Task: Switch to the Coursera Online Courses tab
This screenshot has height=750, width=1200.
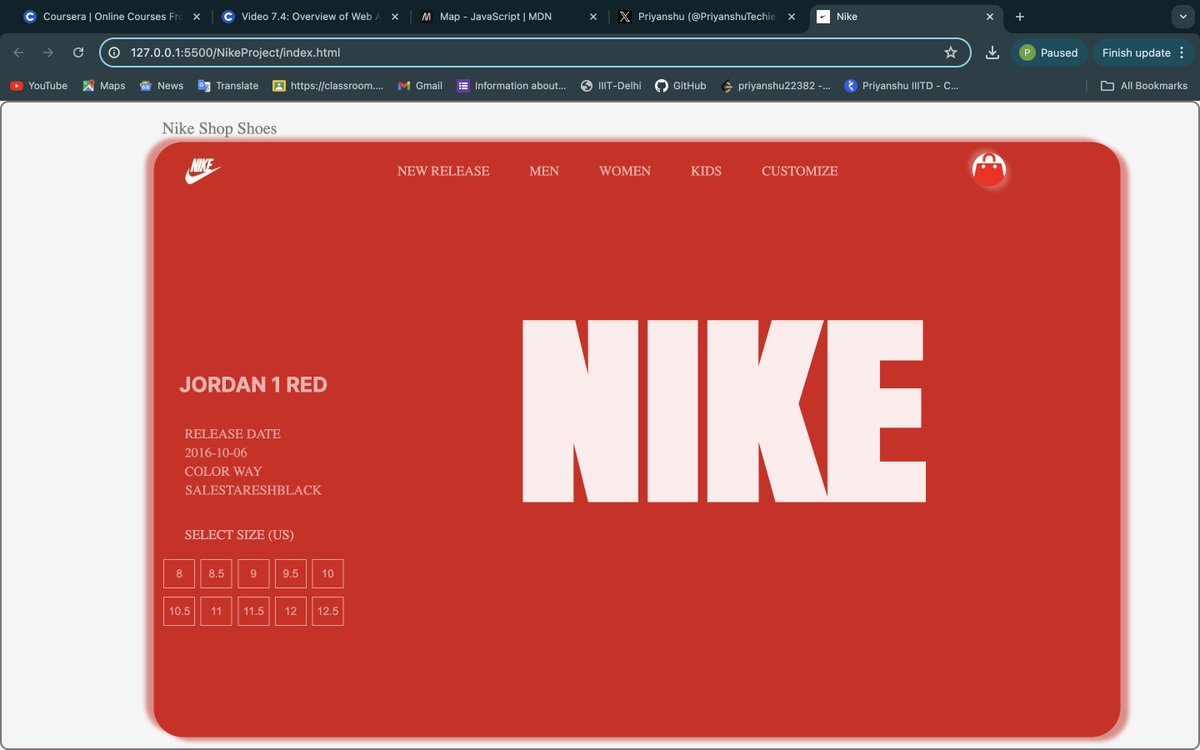Action: tap(110, 17)
